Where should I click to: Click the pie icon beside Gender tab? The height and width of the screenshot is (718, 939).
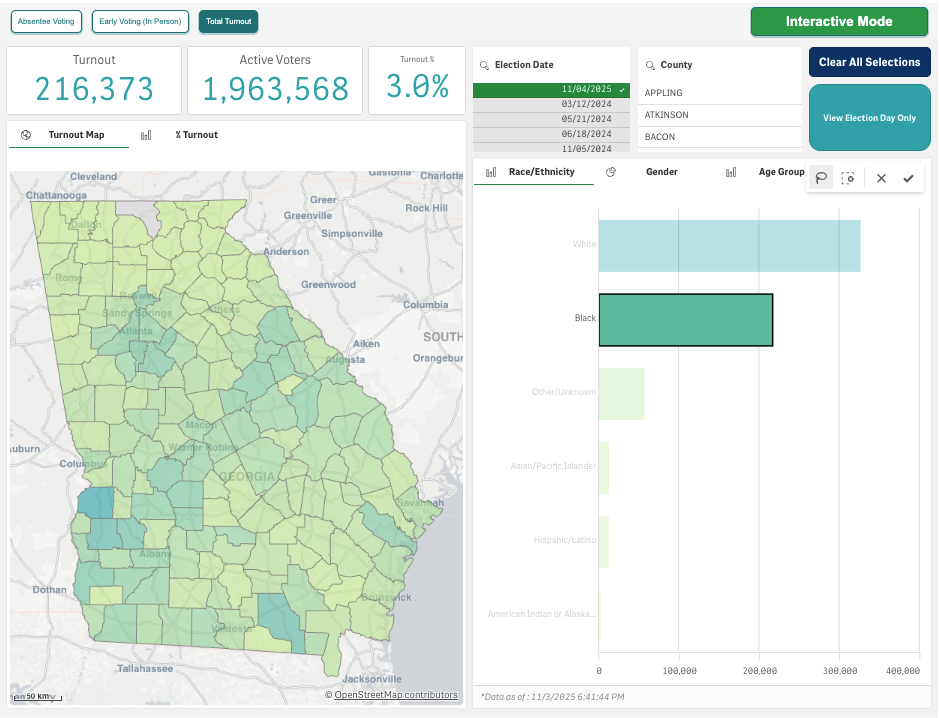tap(611, 172)
